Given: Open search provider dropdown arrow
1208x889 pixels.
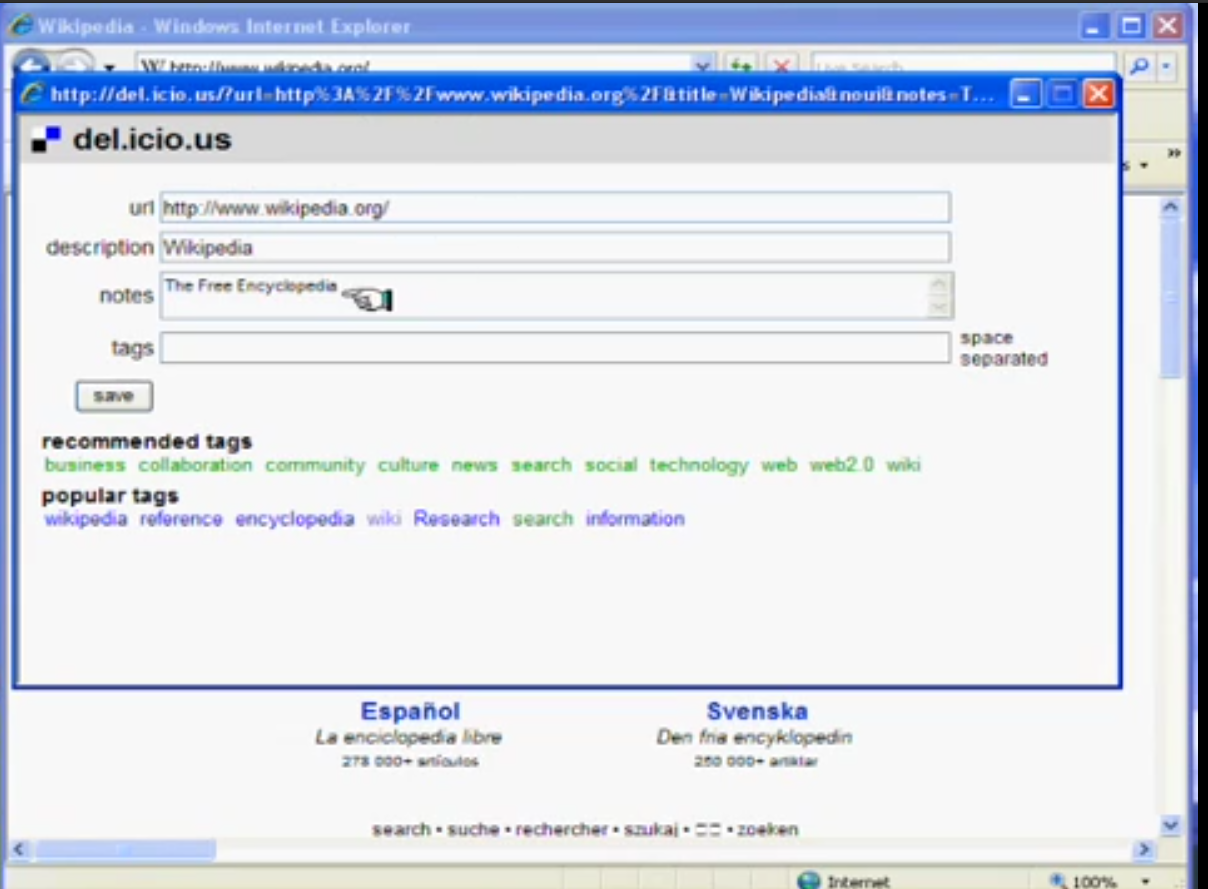Looking at the screenshot, I should (1165, 66).
